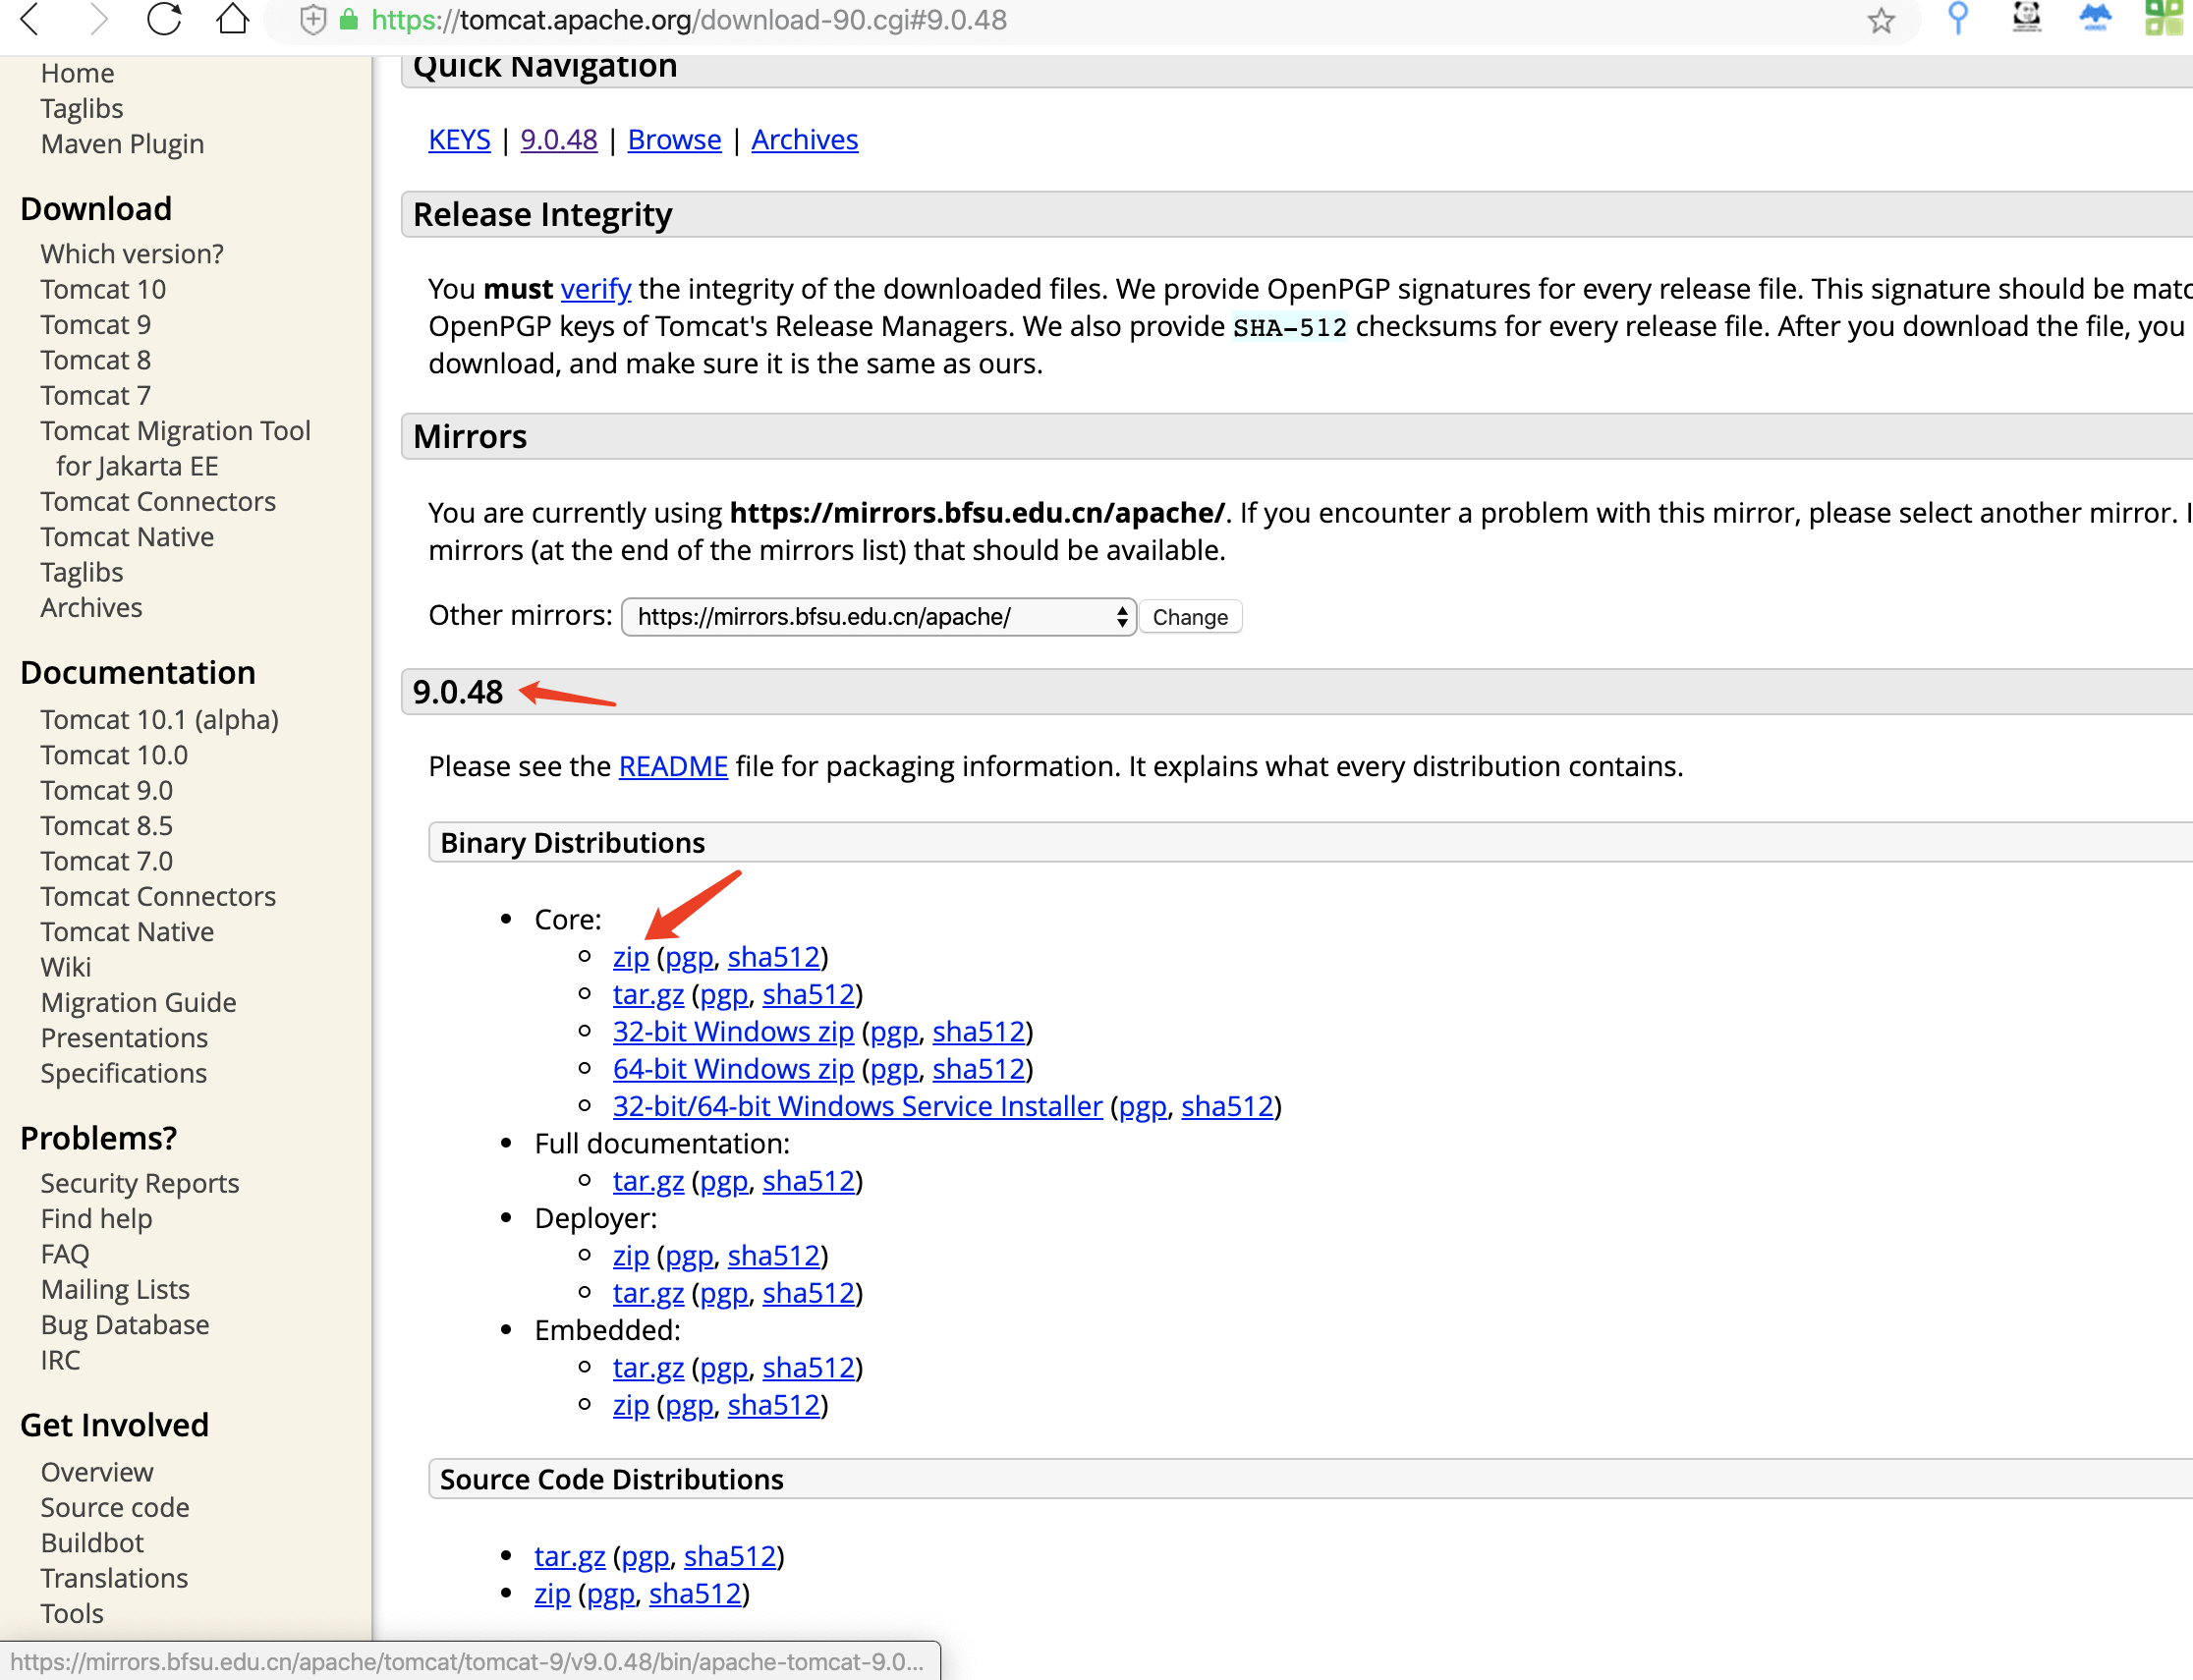Download the 64-bit Windows zip
The image size is (2193, 1680).
tap(733, 1069)
